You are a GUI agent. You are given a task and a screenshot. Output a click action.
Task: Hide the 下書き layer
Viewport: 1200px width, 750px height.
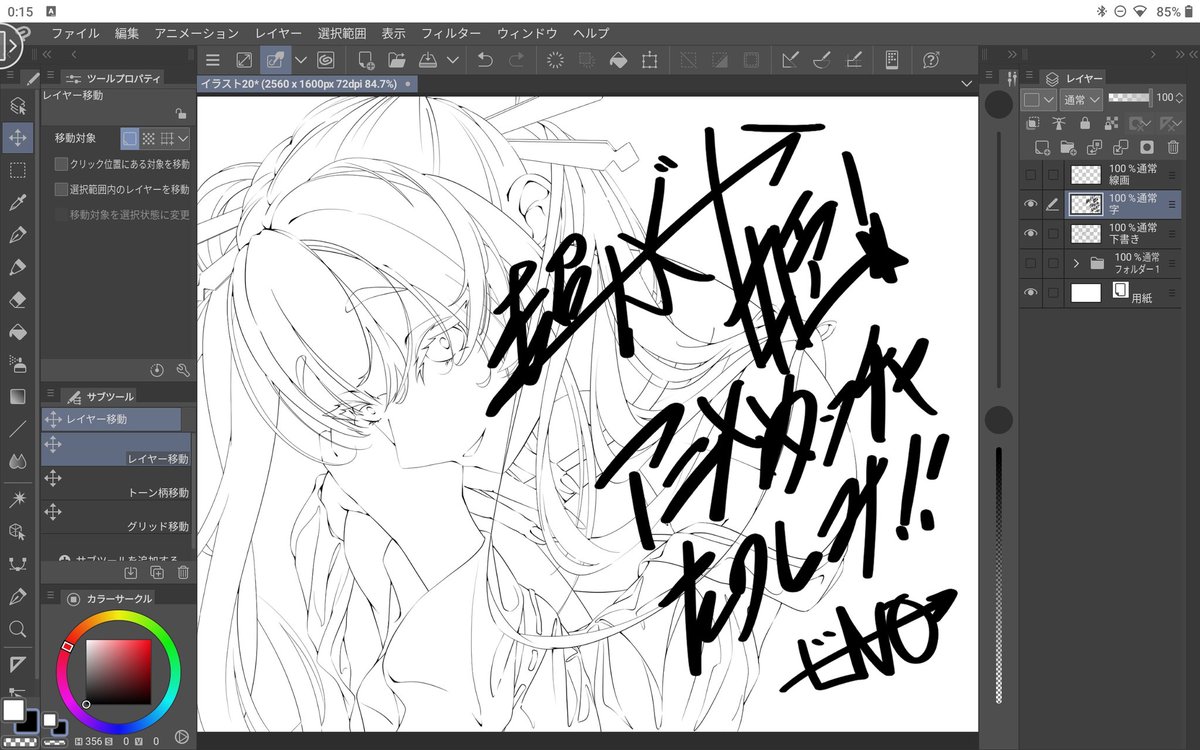(x=1031, y=233)
